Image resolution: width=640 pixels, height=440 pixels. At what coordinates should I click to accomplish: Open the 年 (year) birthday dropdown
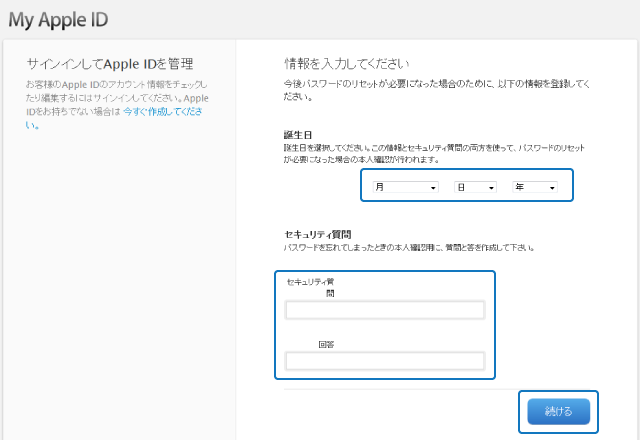coord(535,187)
